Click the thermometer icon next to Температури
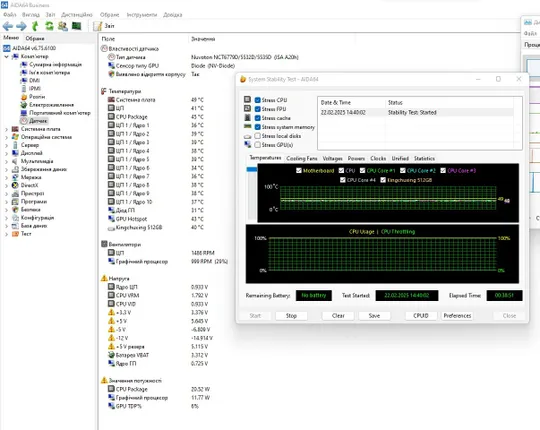540x430 pixels. point(104,91)
